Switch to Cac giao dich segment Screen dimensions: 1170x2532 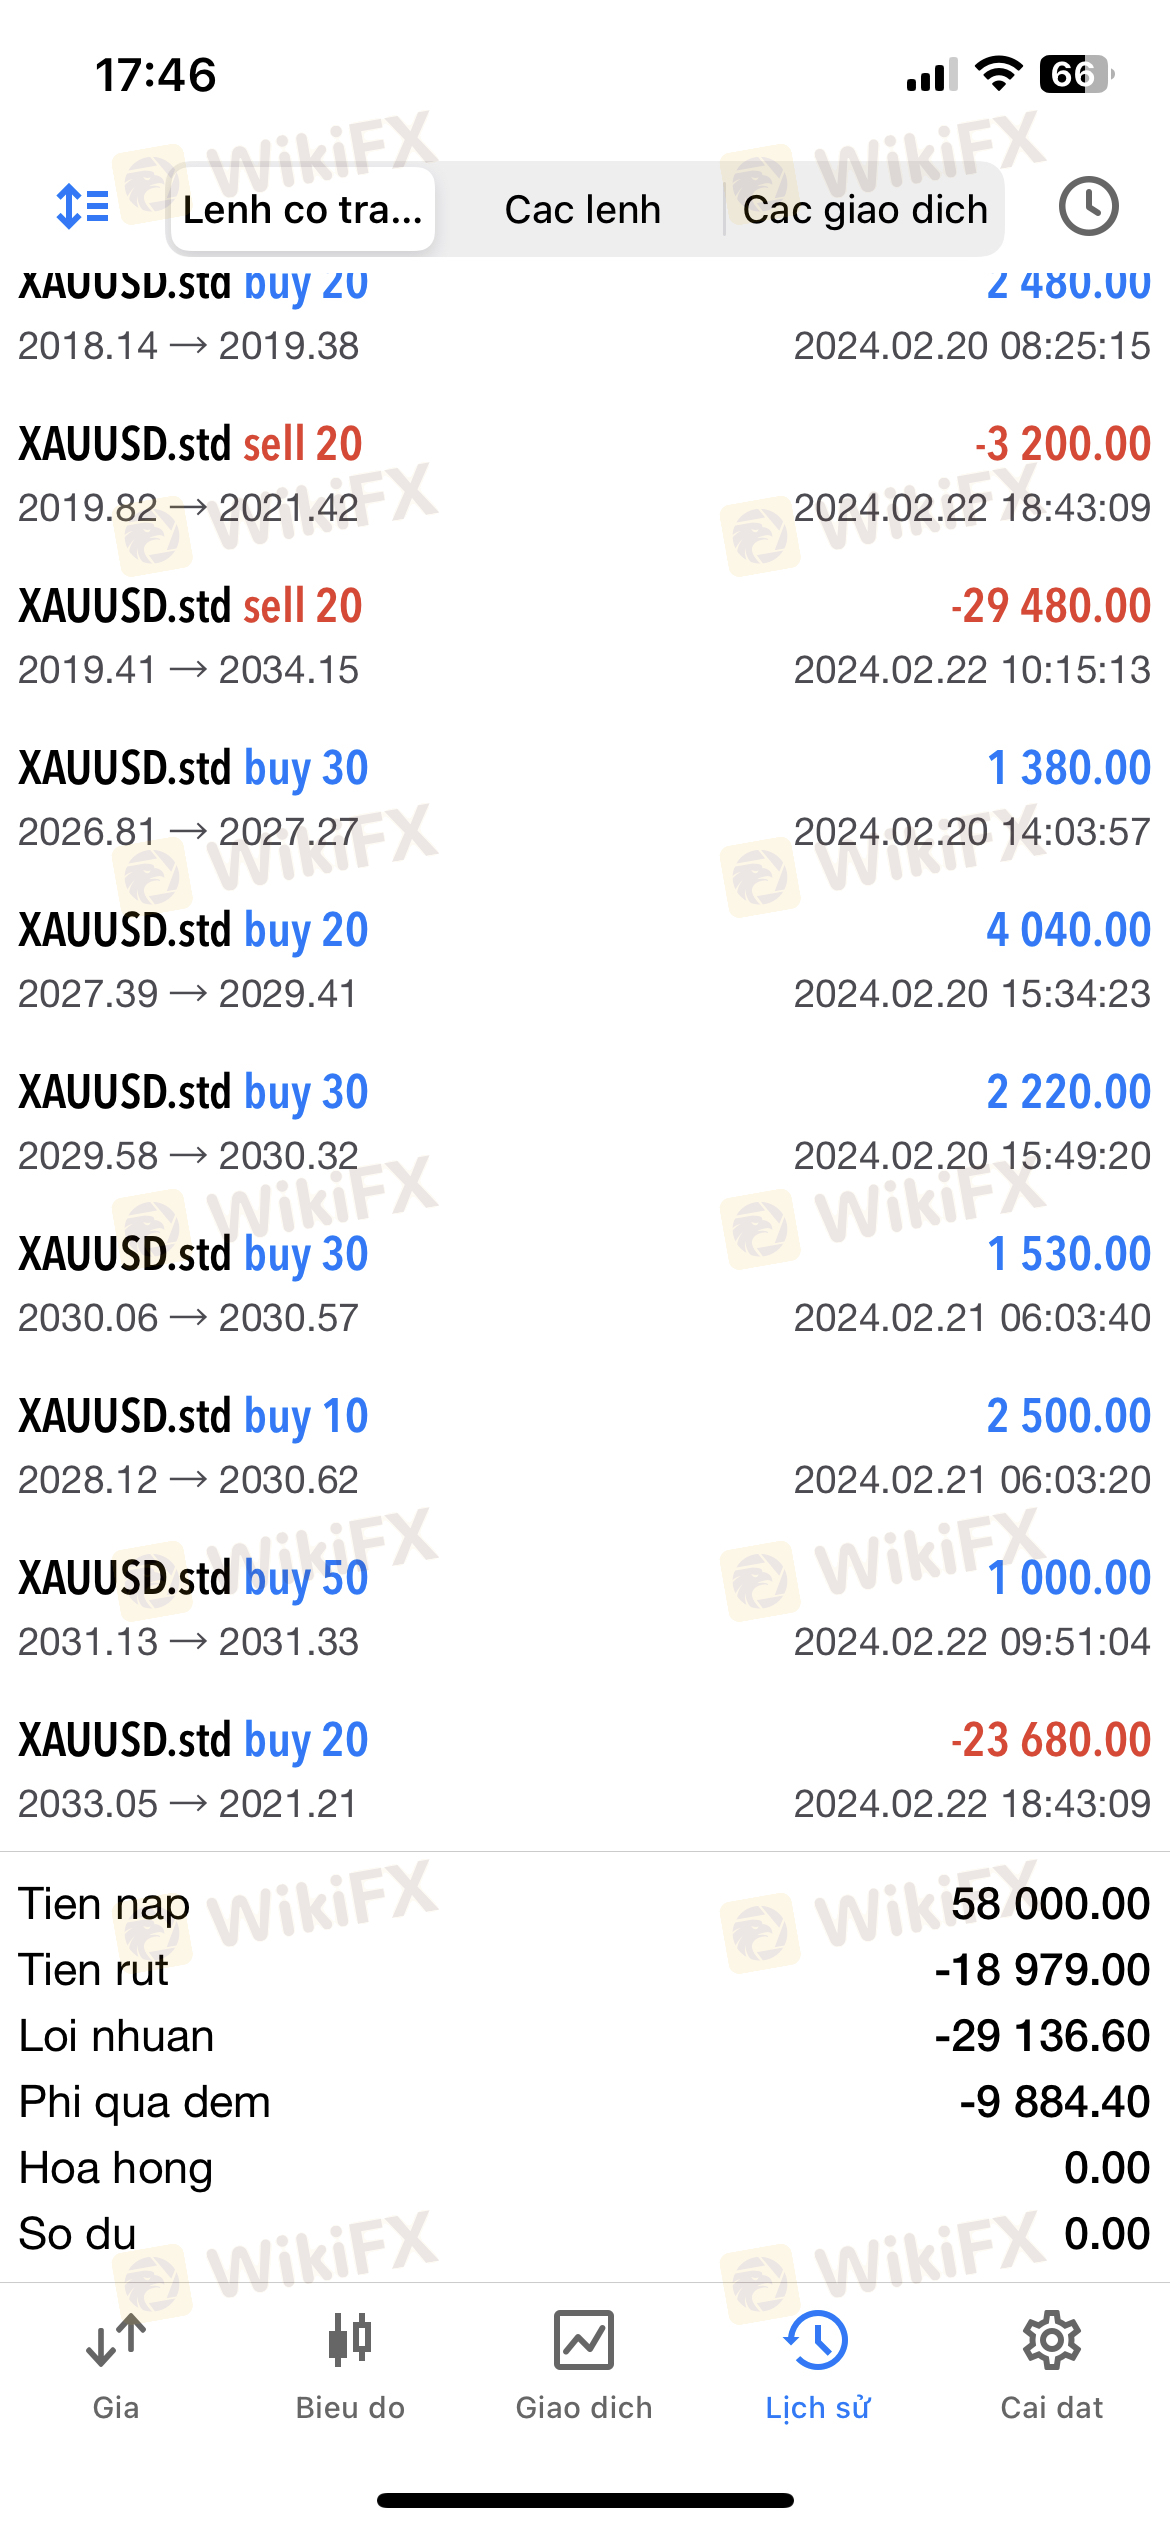pyautogui.click(x=865, y=210)
